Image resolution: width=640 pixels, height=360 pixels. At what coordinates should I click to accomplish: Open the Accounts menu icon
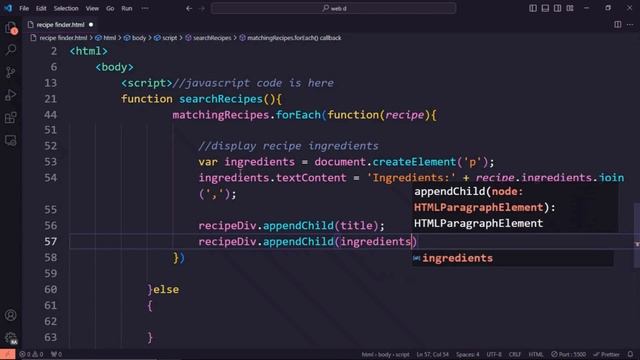[x=11, y=315]
